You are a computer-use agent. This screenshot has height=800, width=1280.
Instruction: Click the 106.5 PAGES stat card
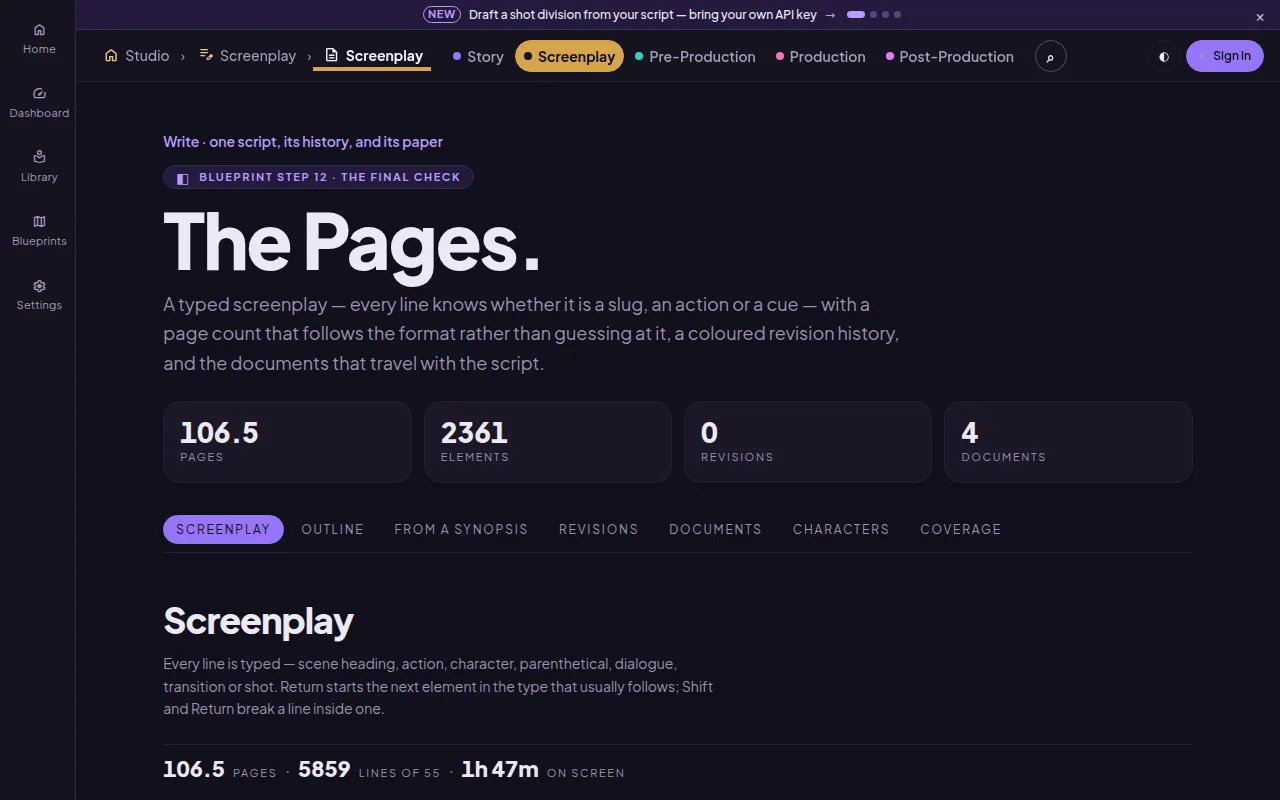tap(287, 442)
